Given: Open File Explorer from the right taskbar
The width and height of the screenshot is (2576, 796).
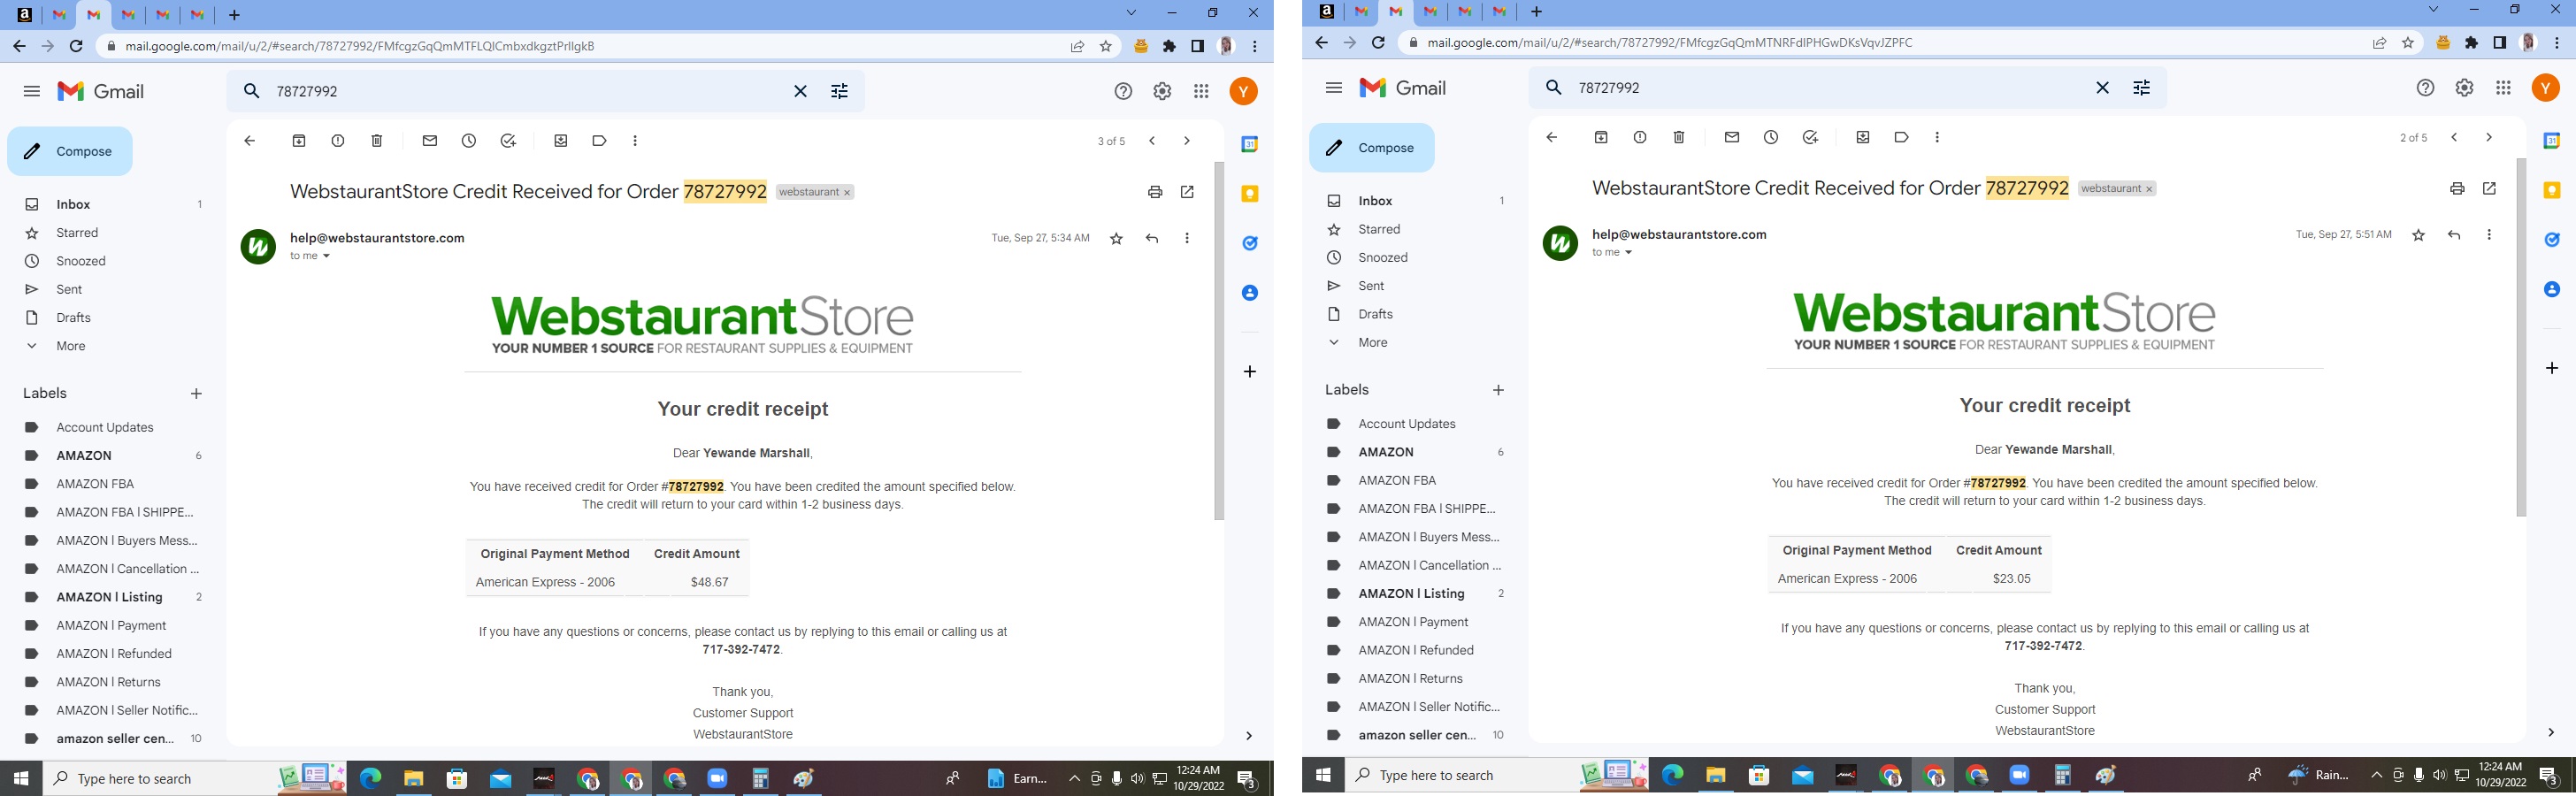Looking at the screenshot, I should coord(1716,775).
